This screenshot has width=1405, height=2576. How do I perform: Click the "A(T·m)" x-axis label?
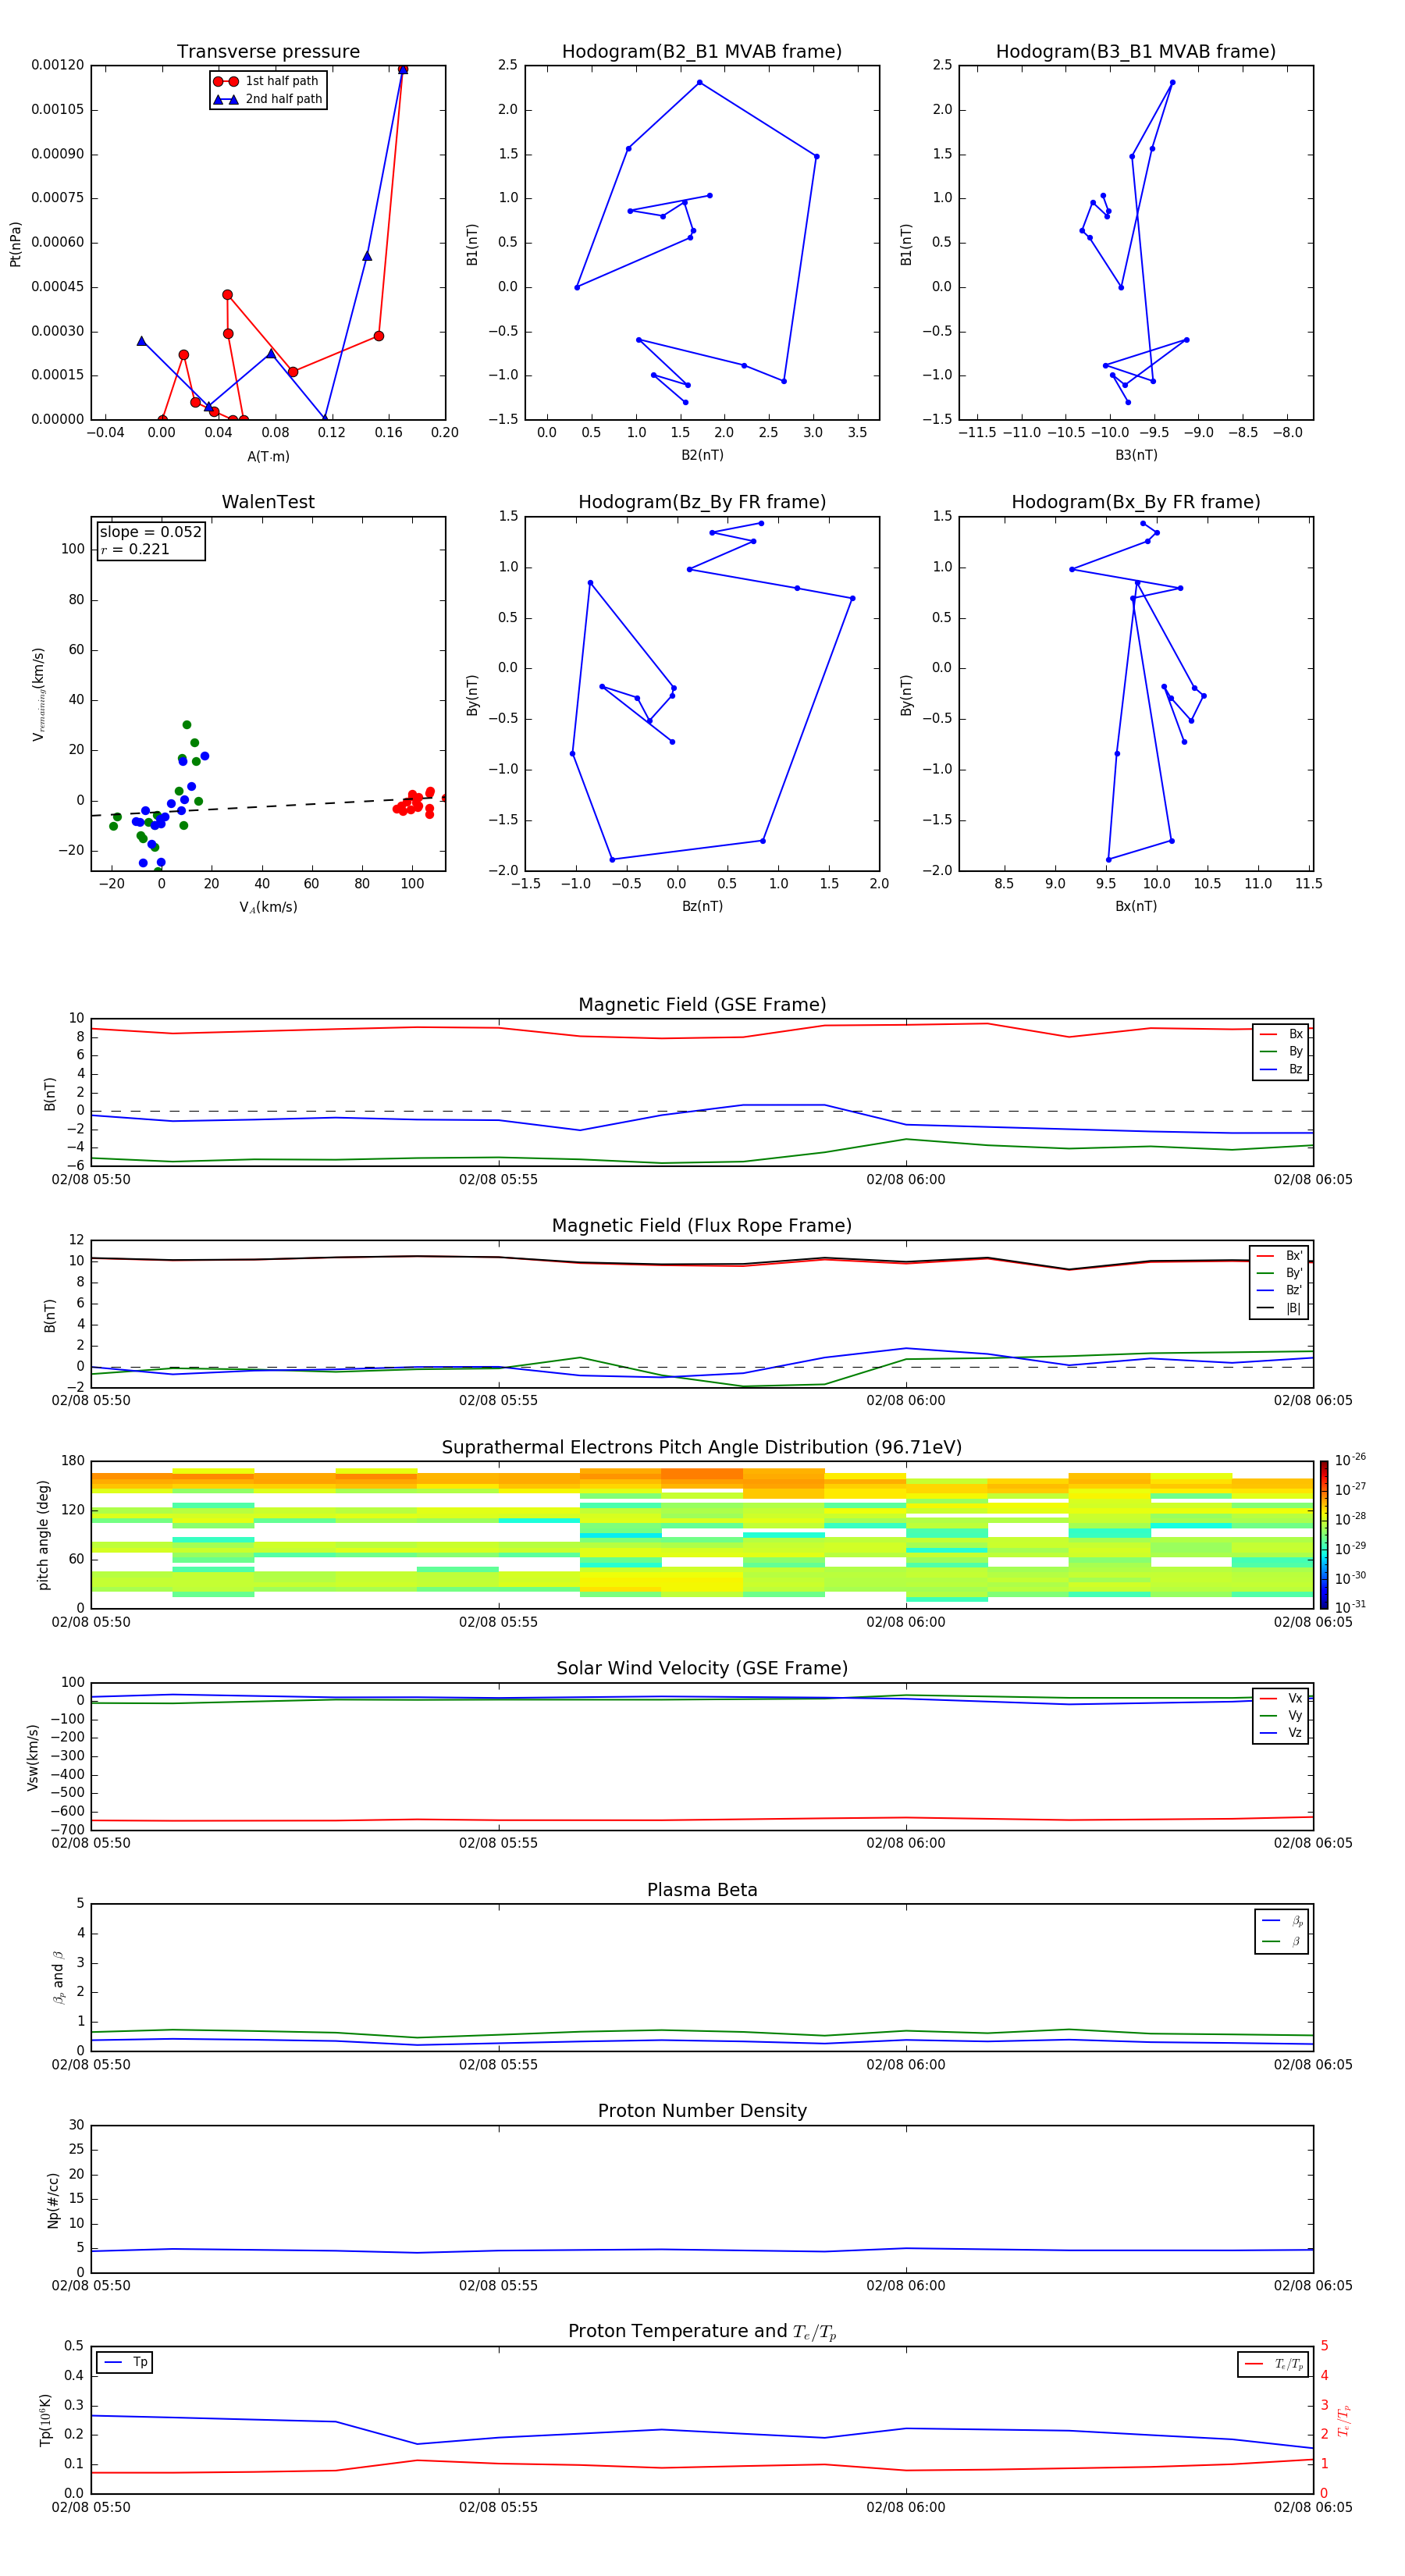[x=268, y=457]
